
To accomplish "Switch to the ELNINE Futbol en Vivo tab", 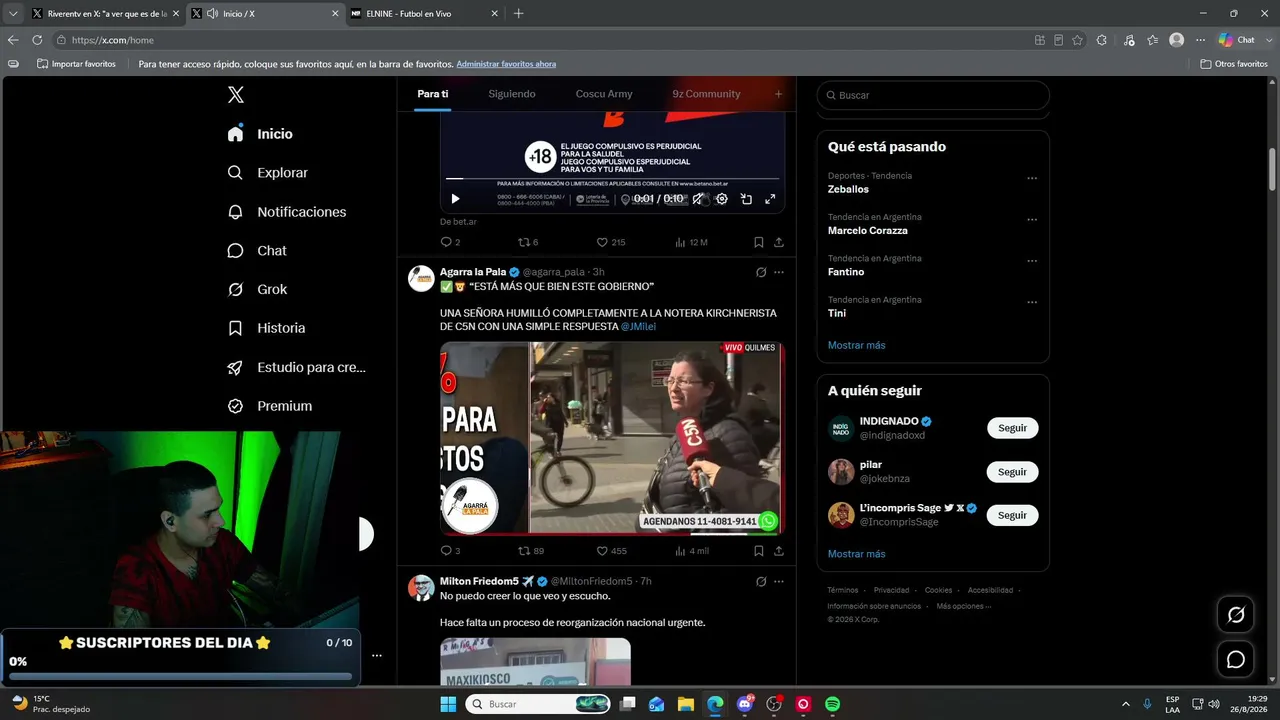I will 426,13.
